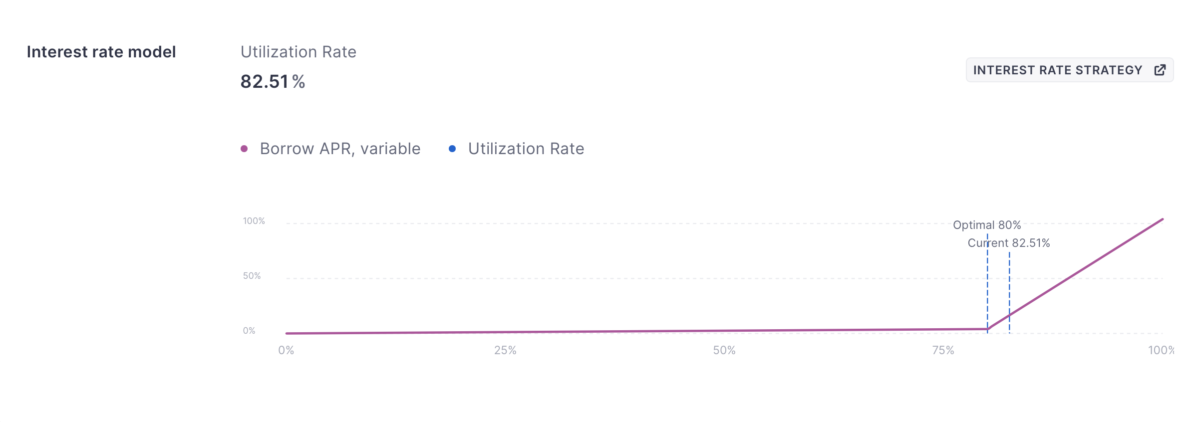Click the purple Borrow APR legend dot

(244, 149)
